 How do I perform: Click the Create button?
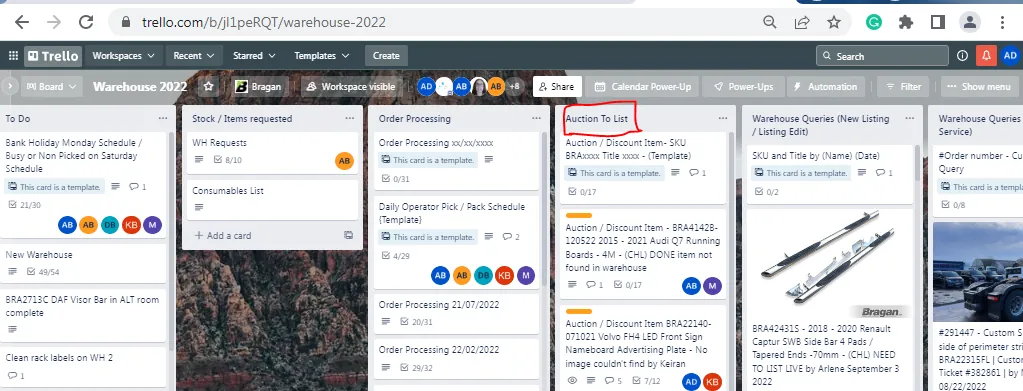click(386, 55)
